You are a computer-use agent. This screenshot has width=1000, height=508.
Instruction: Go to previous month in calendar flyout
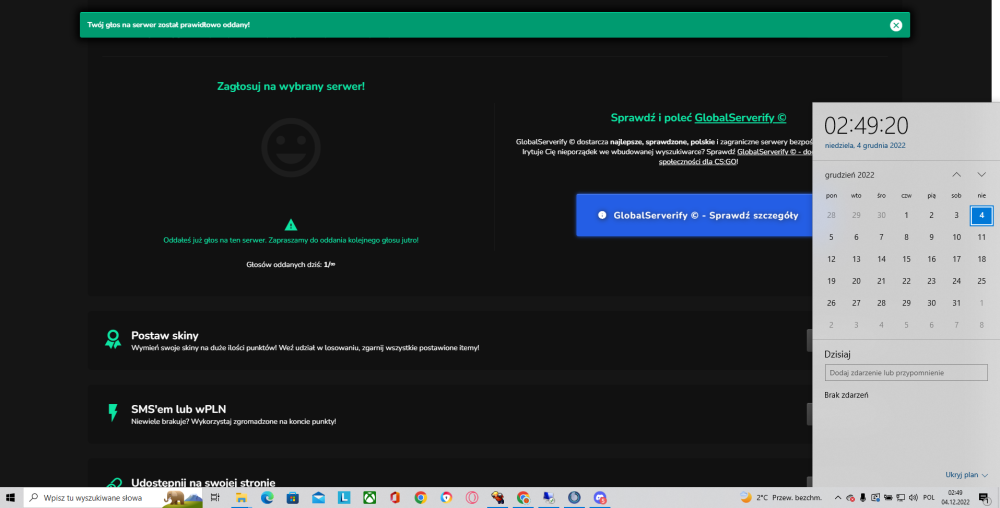coord(957,175)
